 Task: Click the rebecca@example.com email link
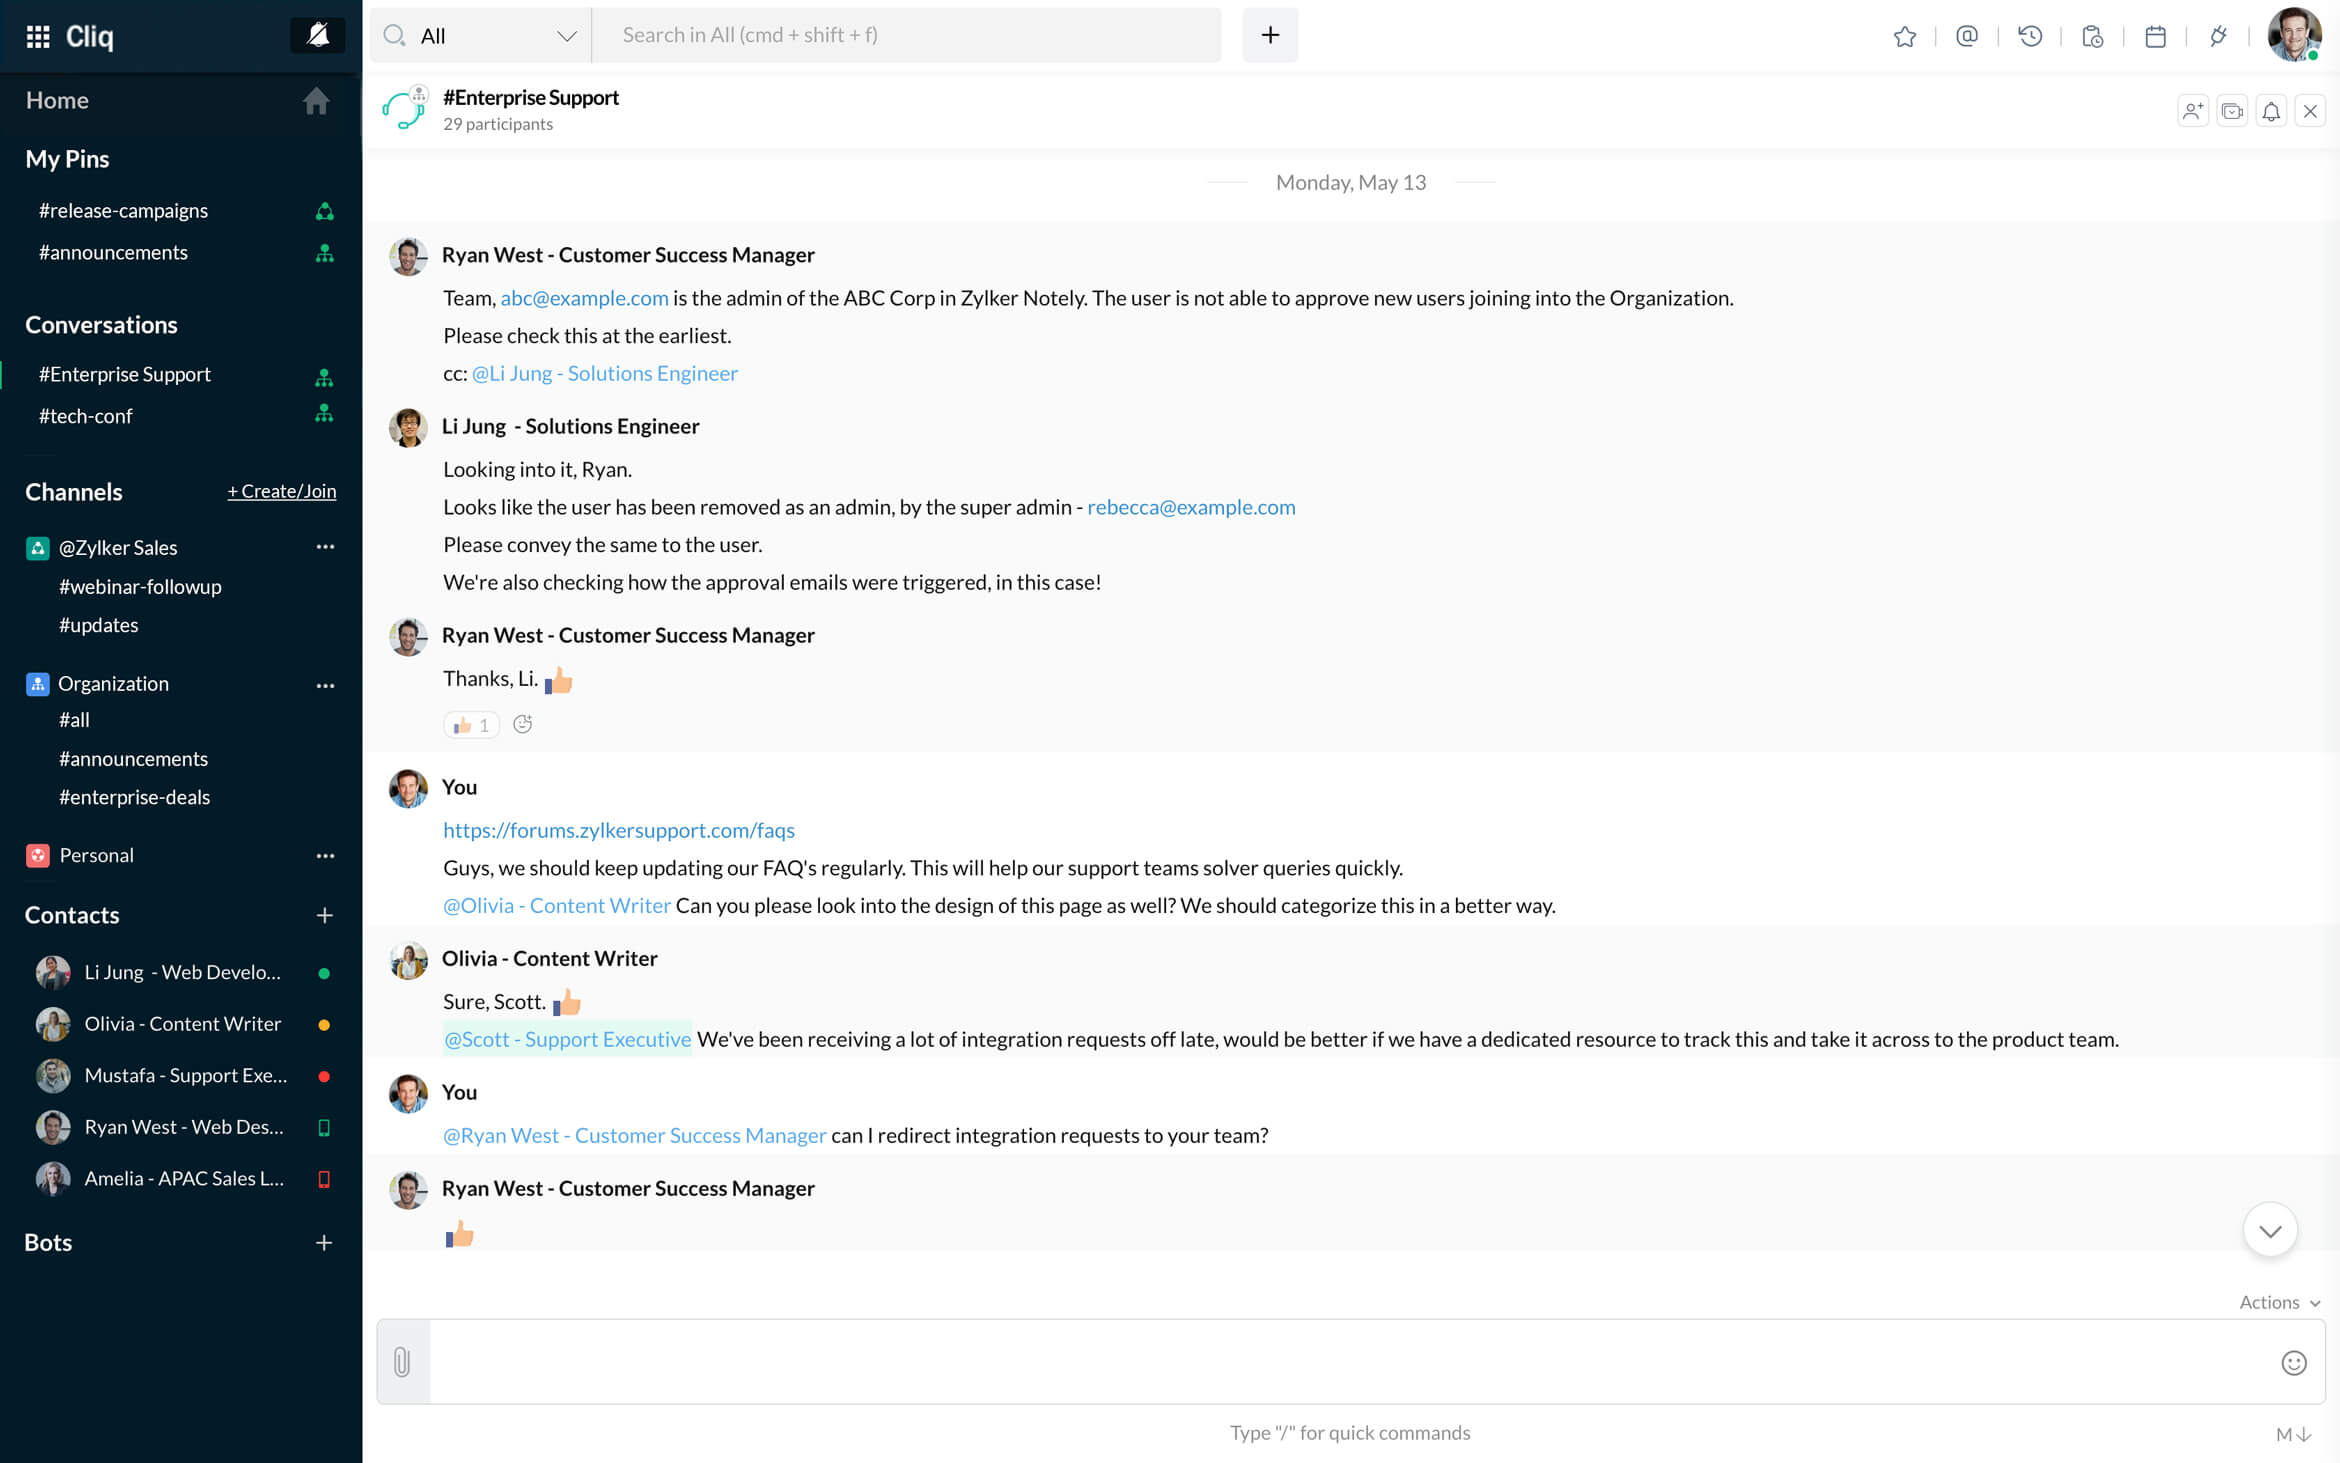(1191, 508)
